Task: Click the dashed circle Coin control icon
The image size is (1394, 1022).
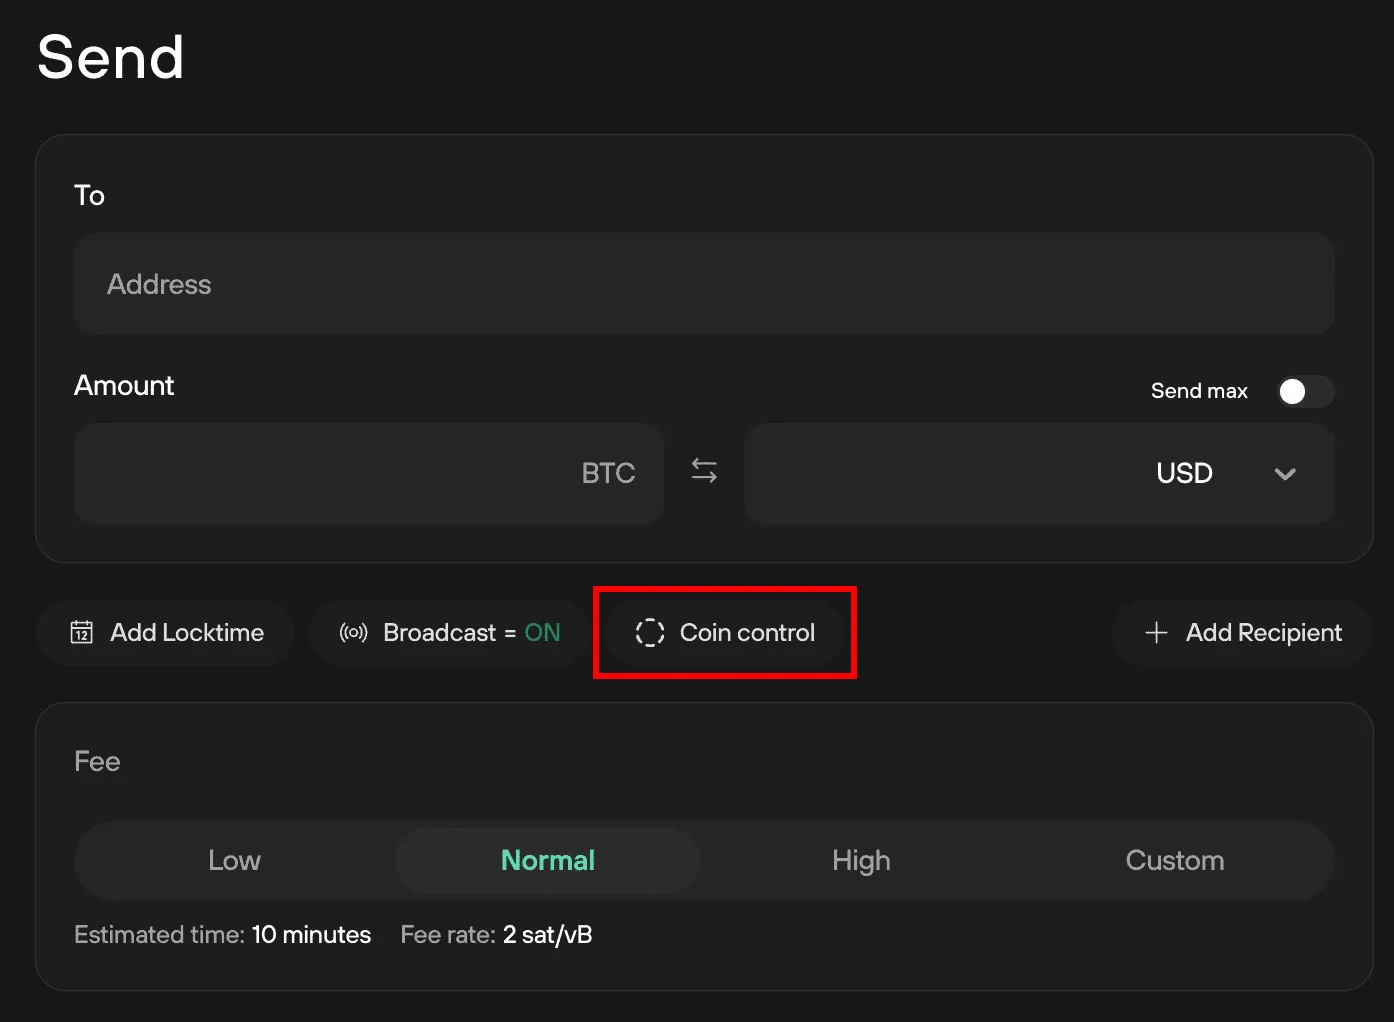Action: pos(650,632)
